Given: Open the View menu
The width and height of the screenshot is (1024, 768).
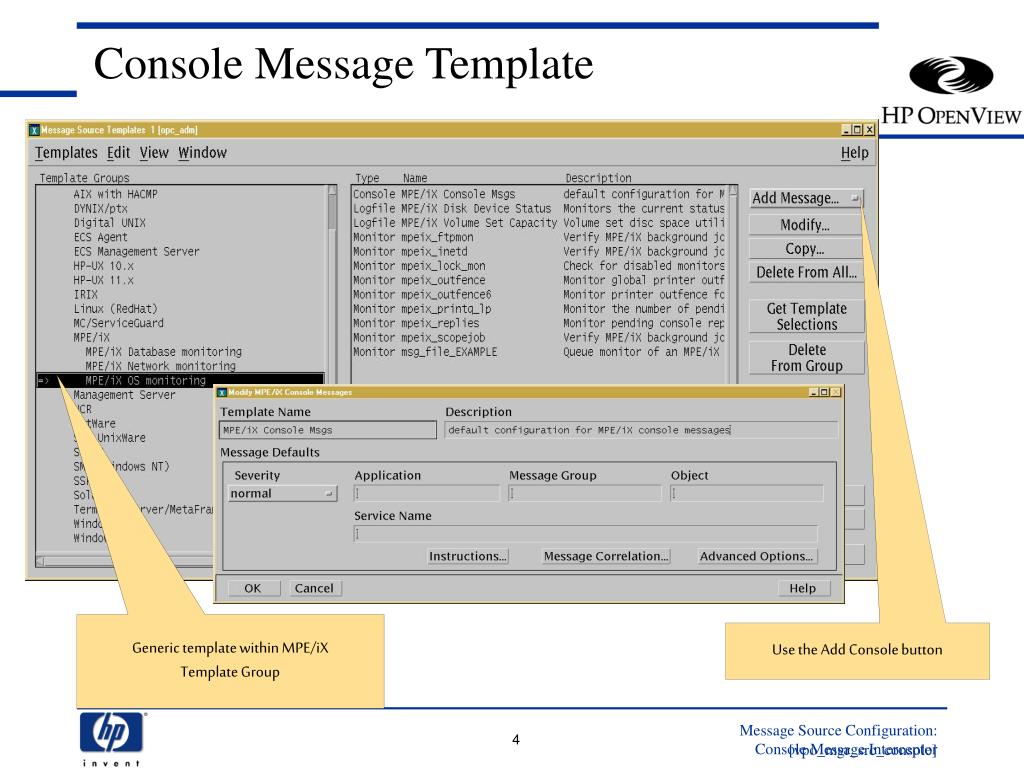Looking at the screenshot, I should point(154,152).
